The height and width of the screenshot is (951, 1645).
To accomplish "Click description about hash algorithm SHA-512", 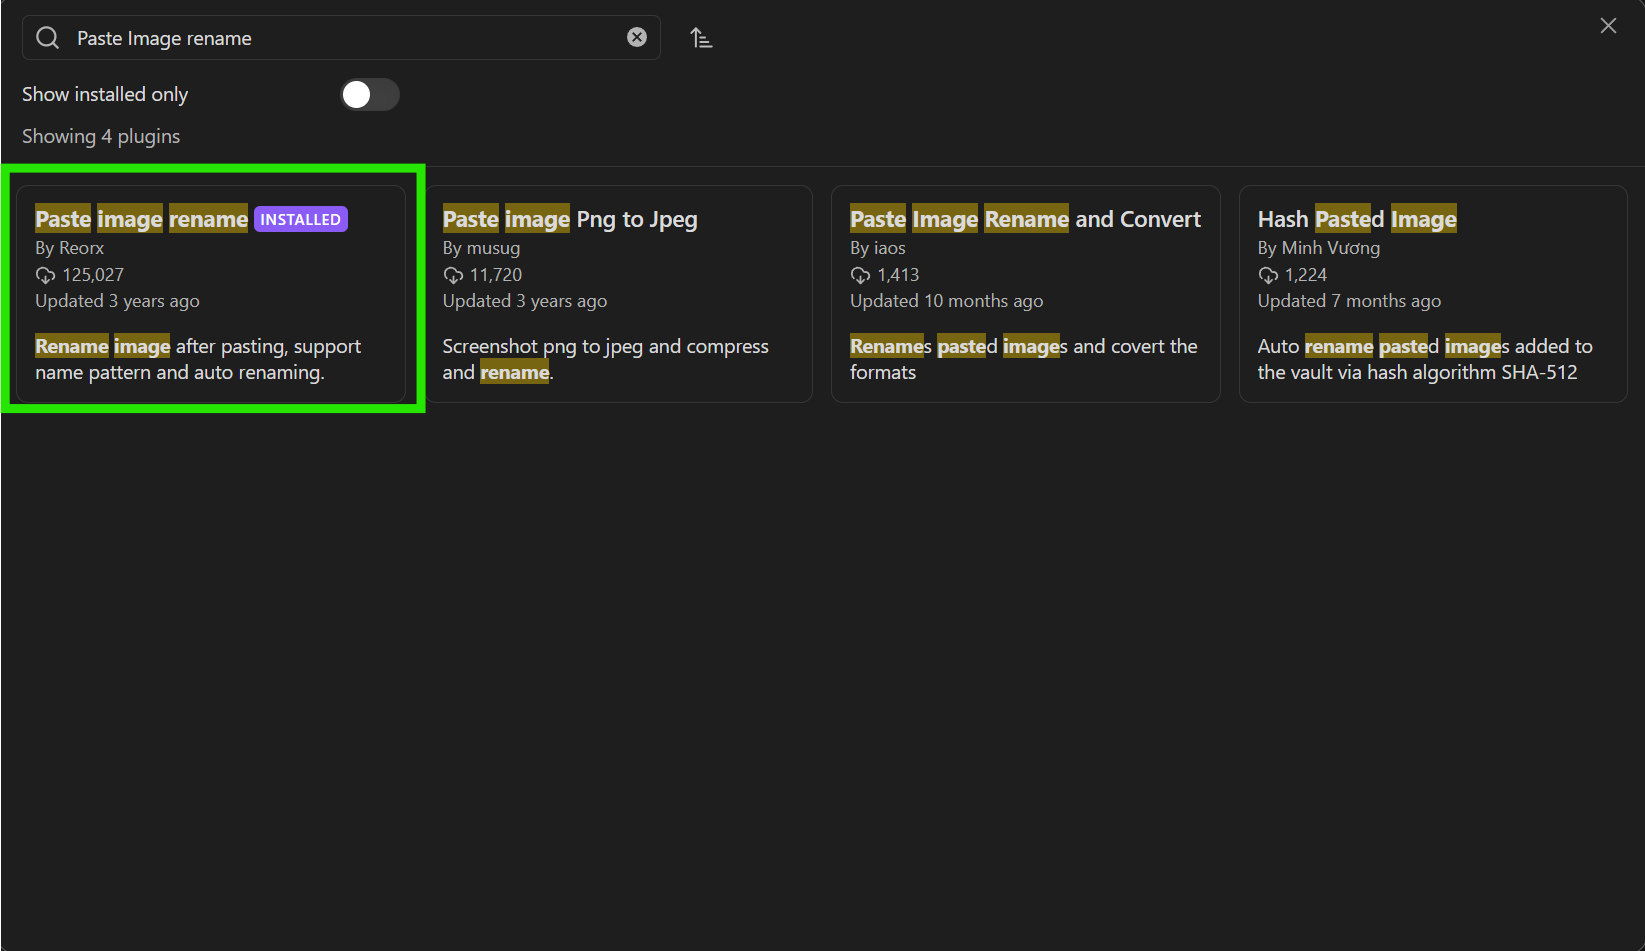I will 1425,359.
